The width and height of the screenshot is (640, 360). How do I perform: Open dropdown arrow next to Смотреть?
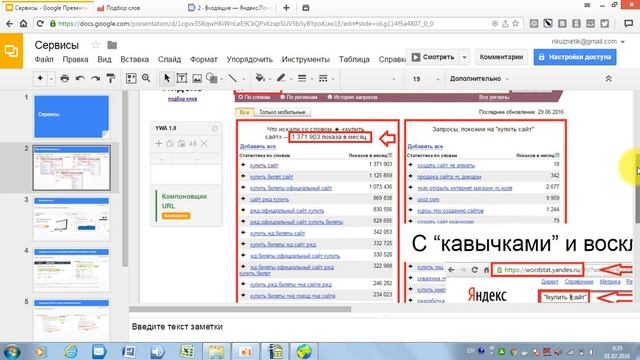[464, 57]
